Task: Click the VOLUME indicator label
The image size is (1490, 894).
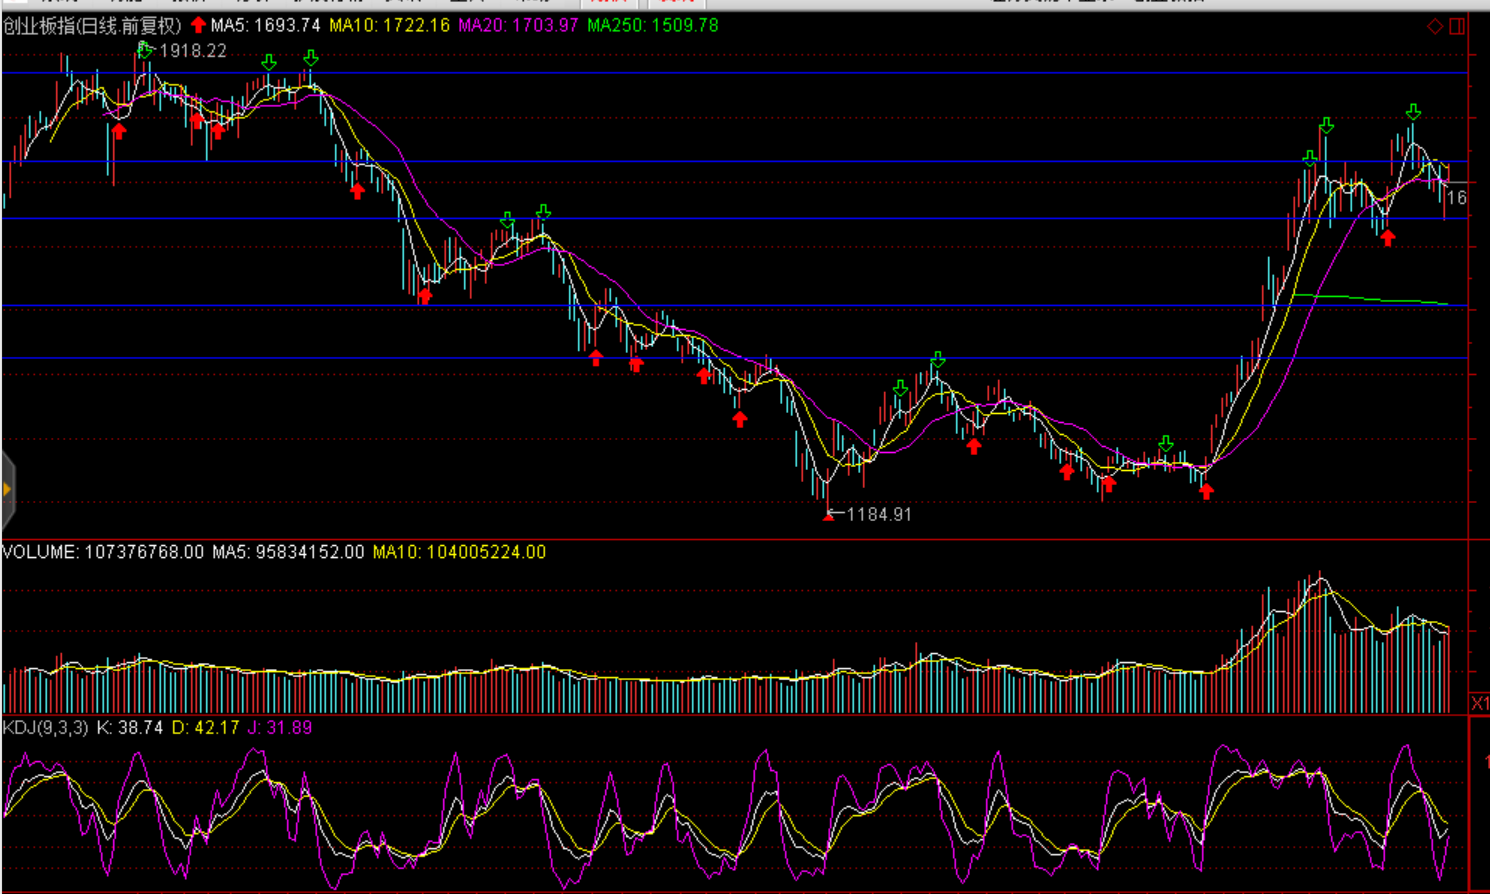Action: tap(102, 552)
